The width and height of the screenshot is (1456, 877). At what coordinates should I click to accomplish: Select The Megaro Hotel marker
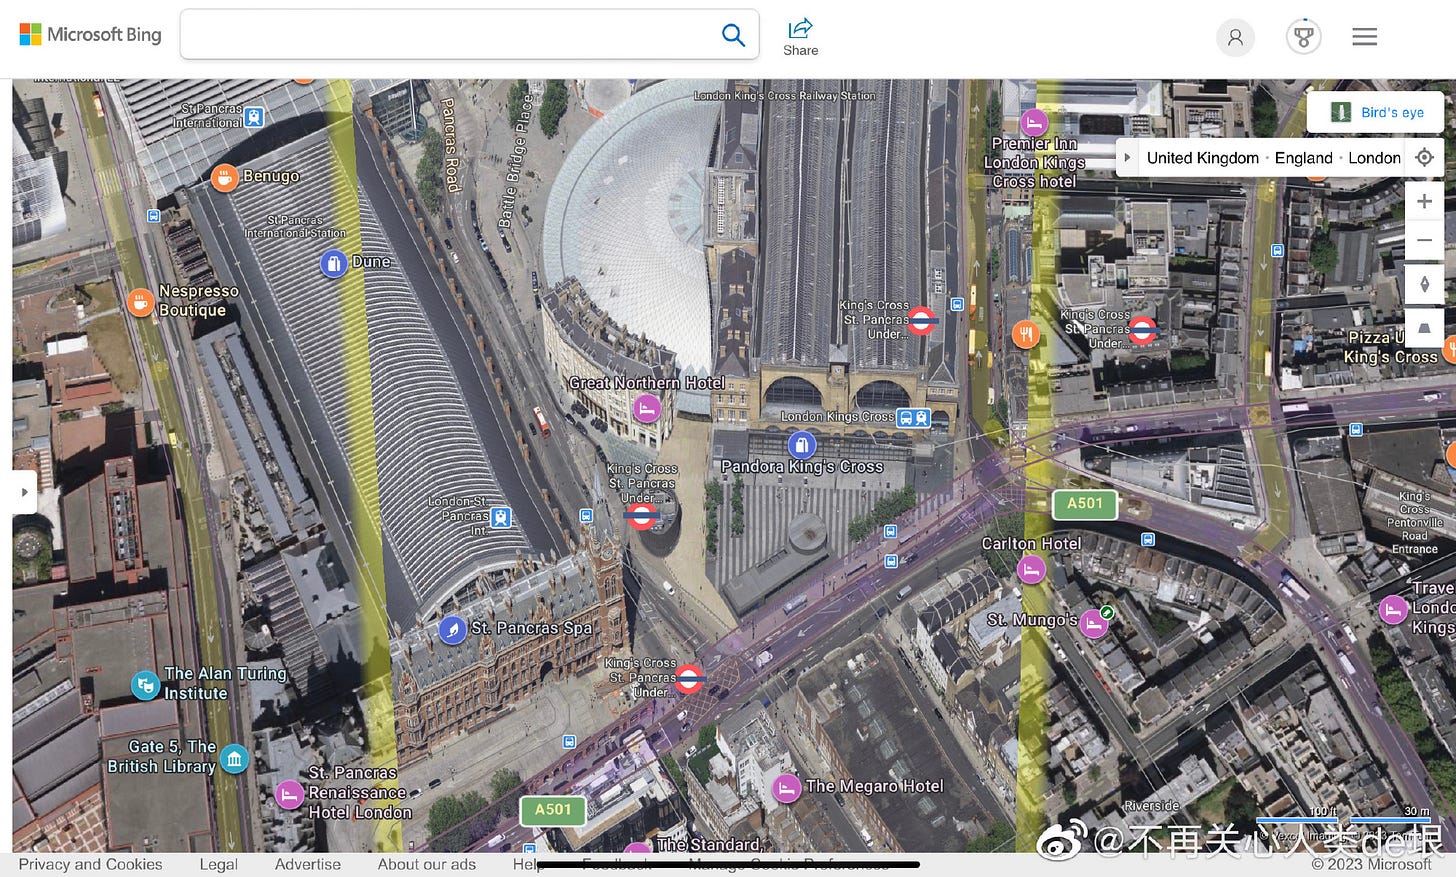787,789
